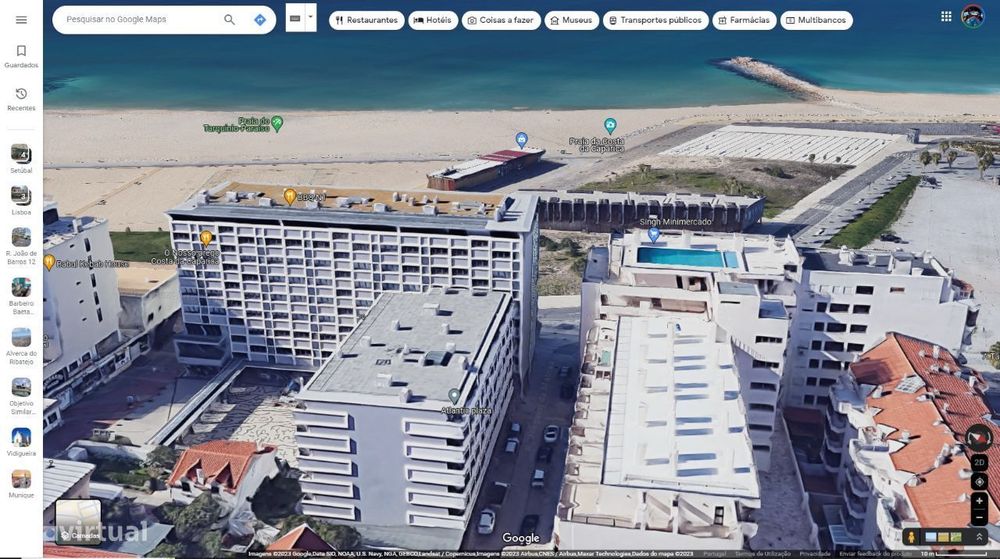Toggle the Camadas layers thumbnail

78,521
